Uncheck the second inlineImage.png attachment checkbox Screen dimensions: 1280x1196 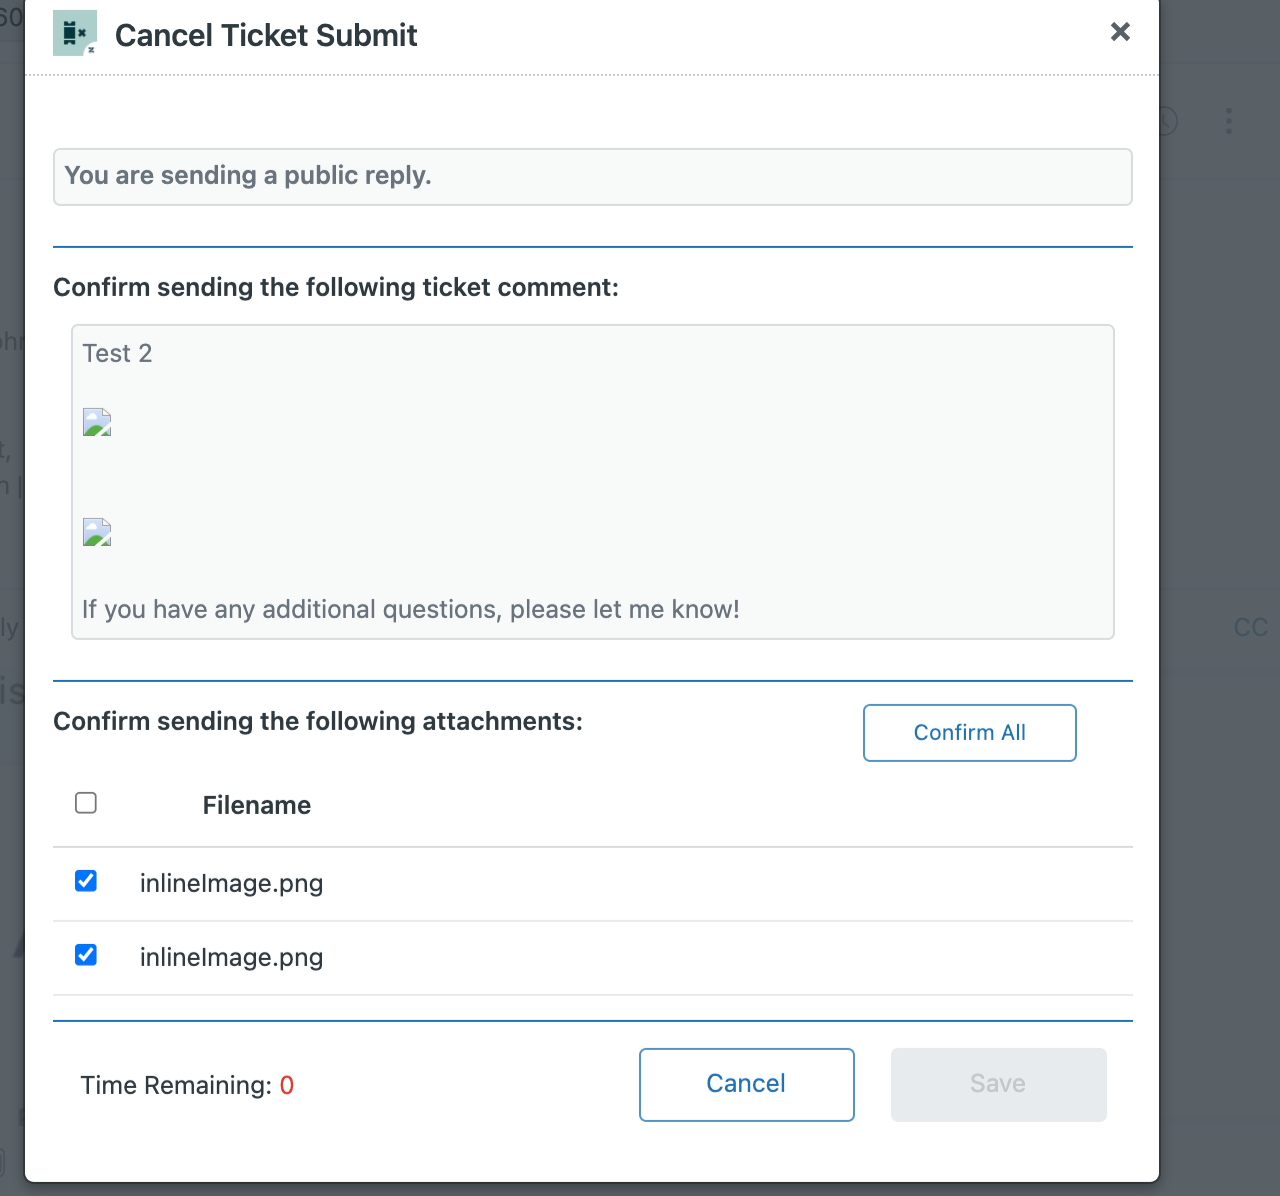pos(86,955)
